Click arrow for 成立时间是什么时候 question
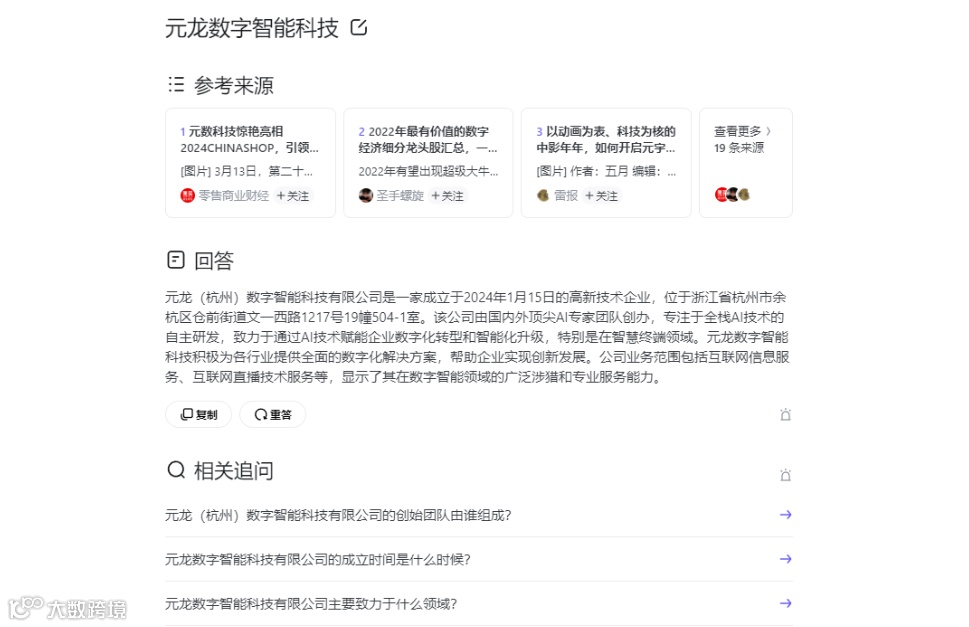 coord(785,559)
